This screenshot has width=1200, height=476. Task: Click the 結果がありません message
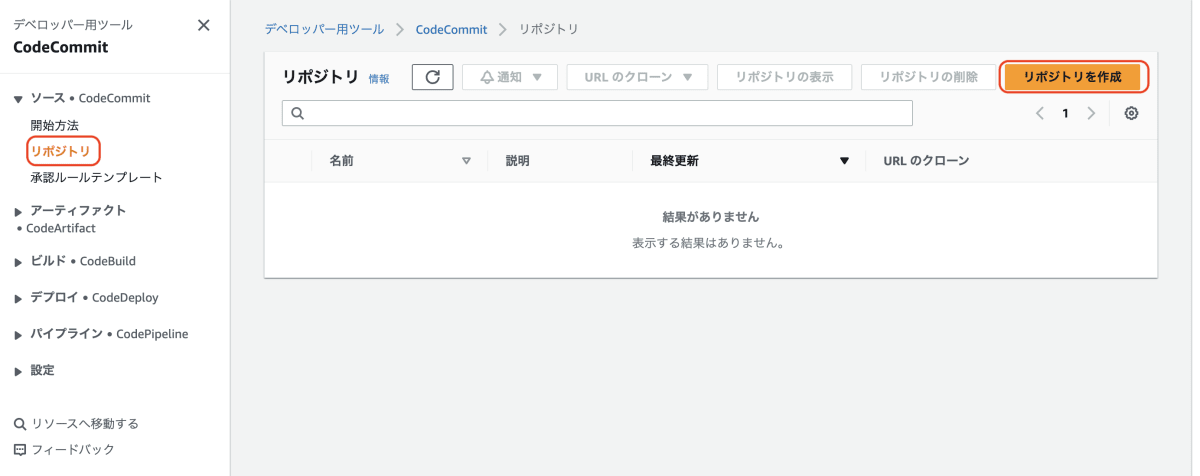click(711, 217)
